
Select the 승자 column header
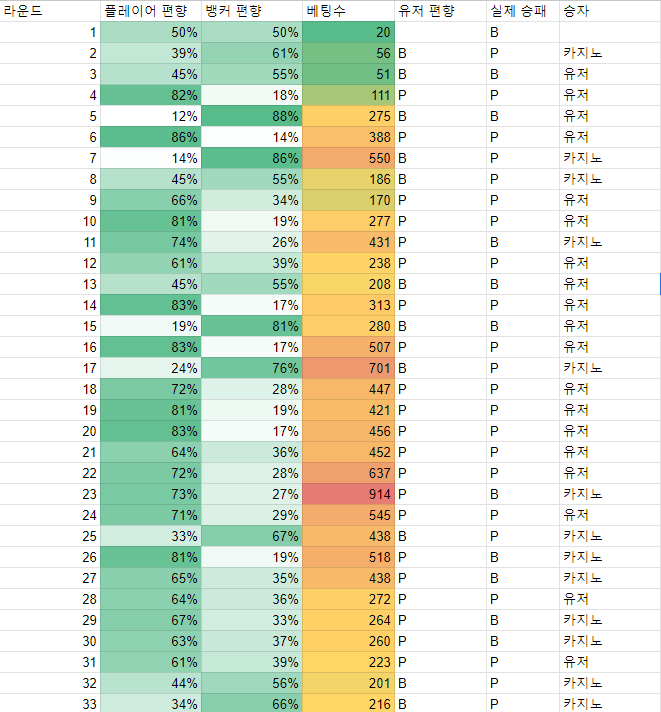(610, 10)
